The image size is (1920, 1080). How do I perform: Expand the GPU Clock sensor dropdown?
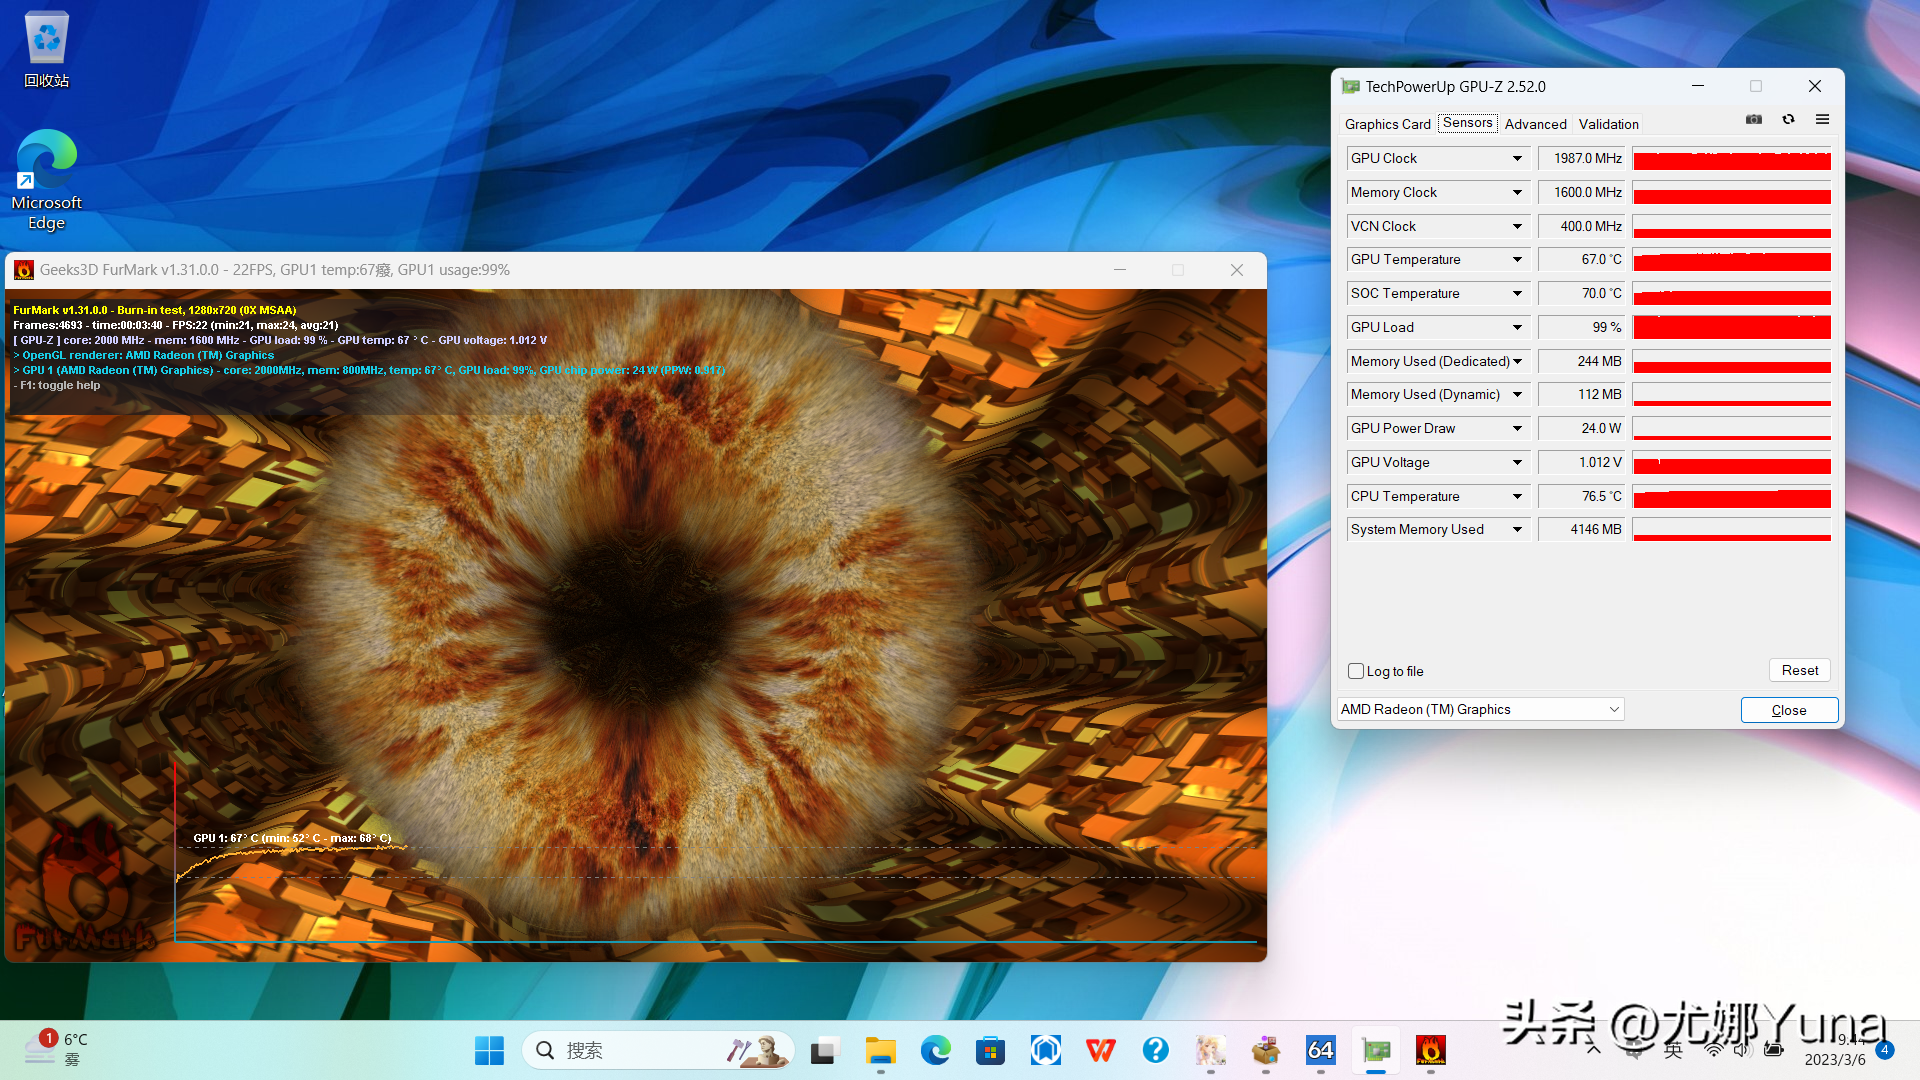coord(1517,158)
